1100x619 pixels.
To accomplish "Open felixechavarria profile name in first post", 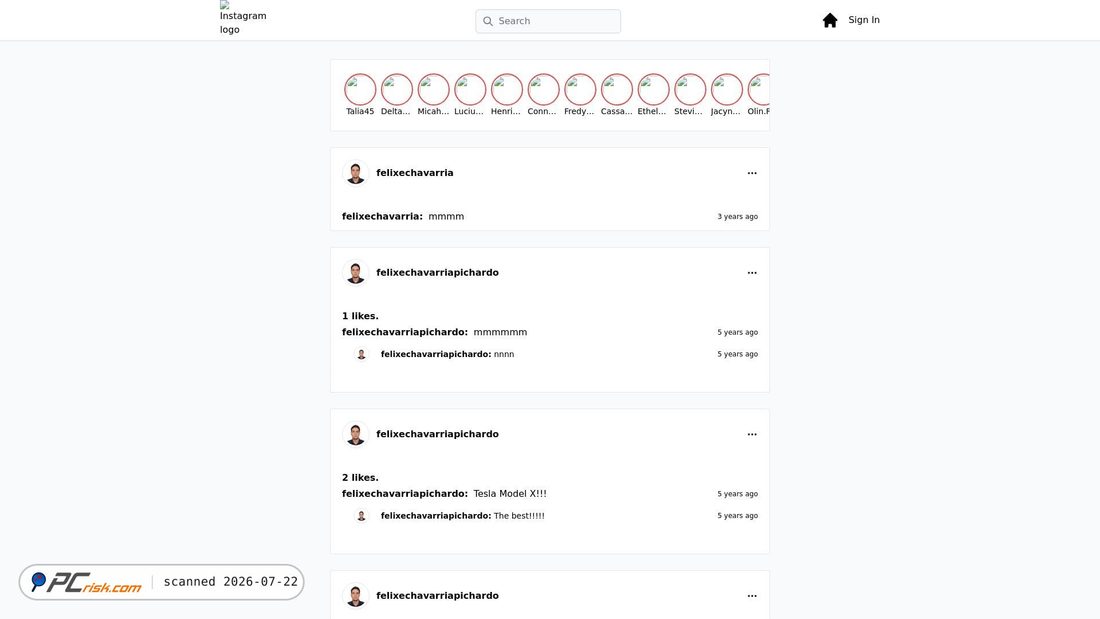I will [x=415, y=173].
